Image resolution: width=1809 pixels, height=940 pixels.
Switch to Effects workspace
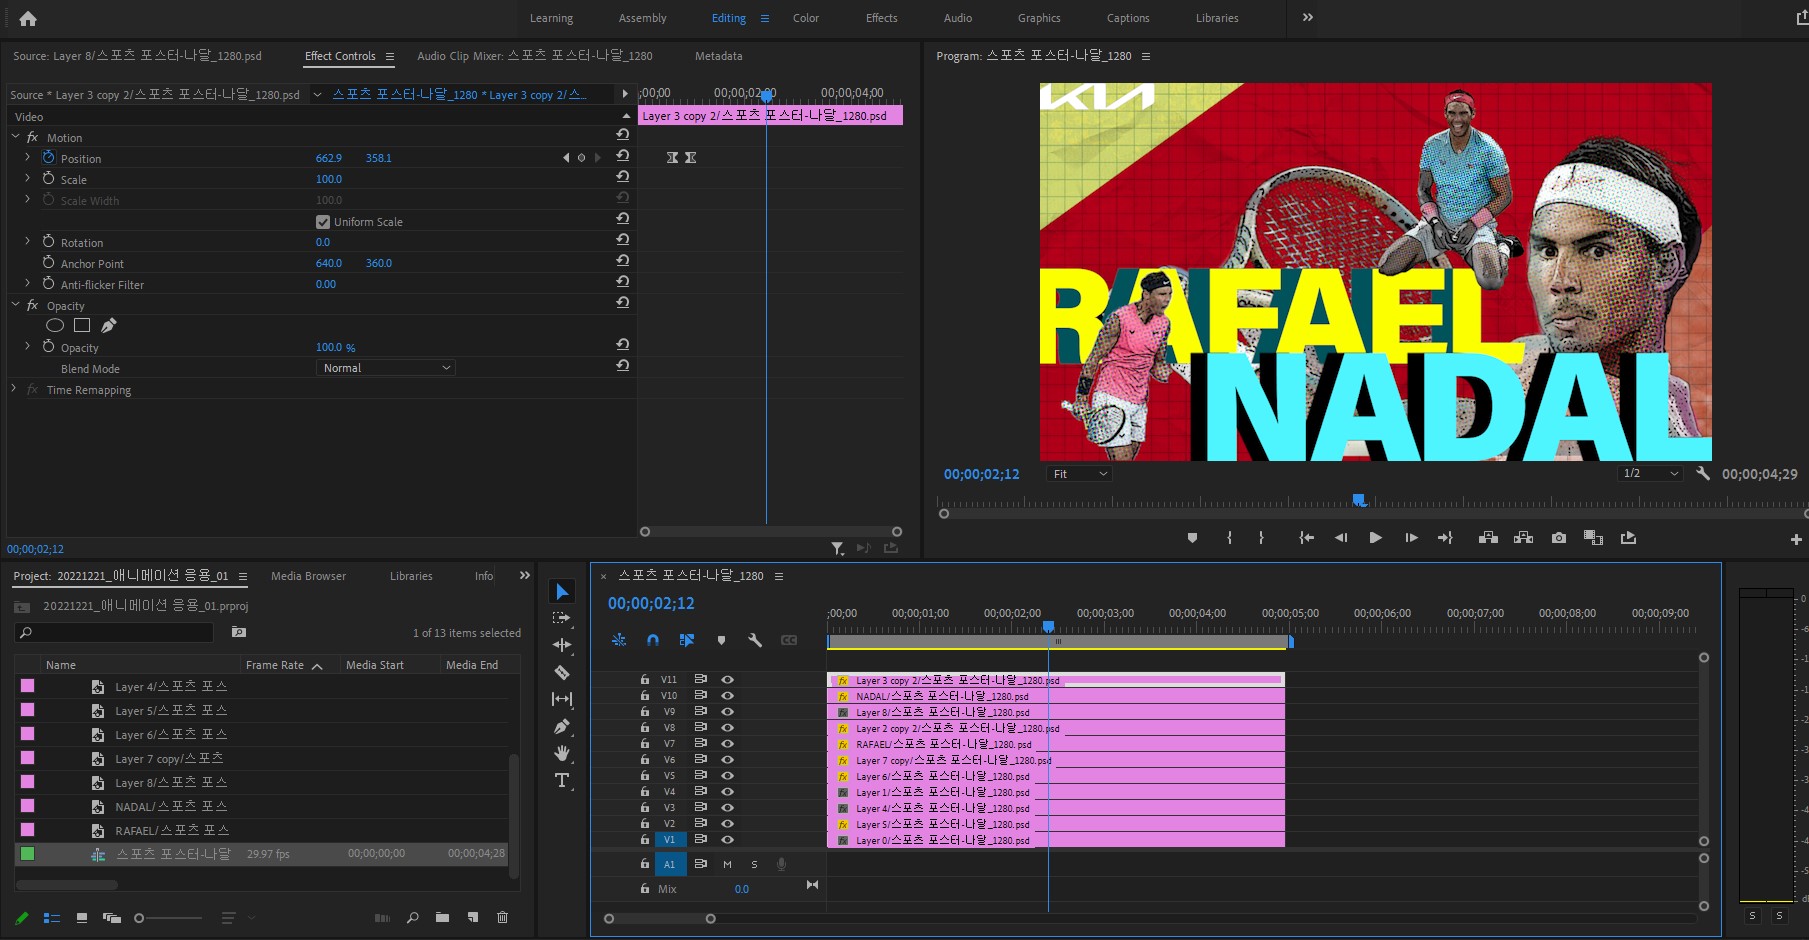(x=882, y=18)
